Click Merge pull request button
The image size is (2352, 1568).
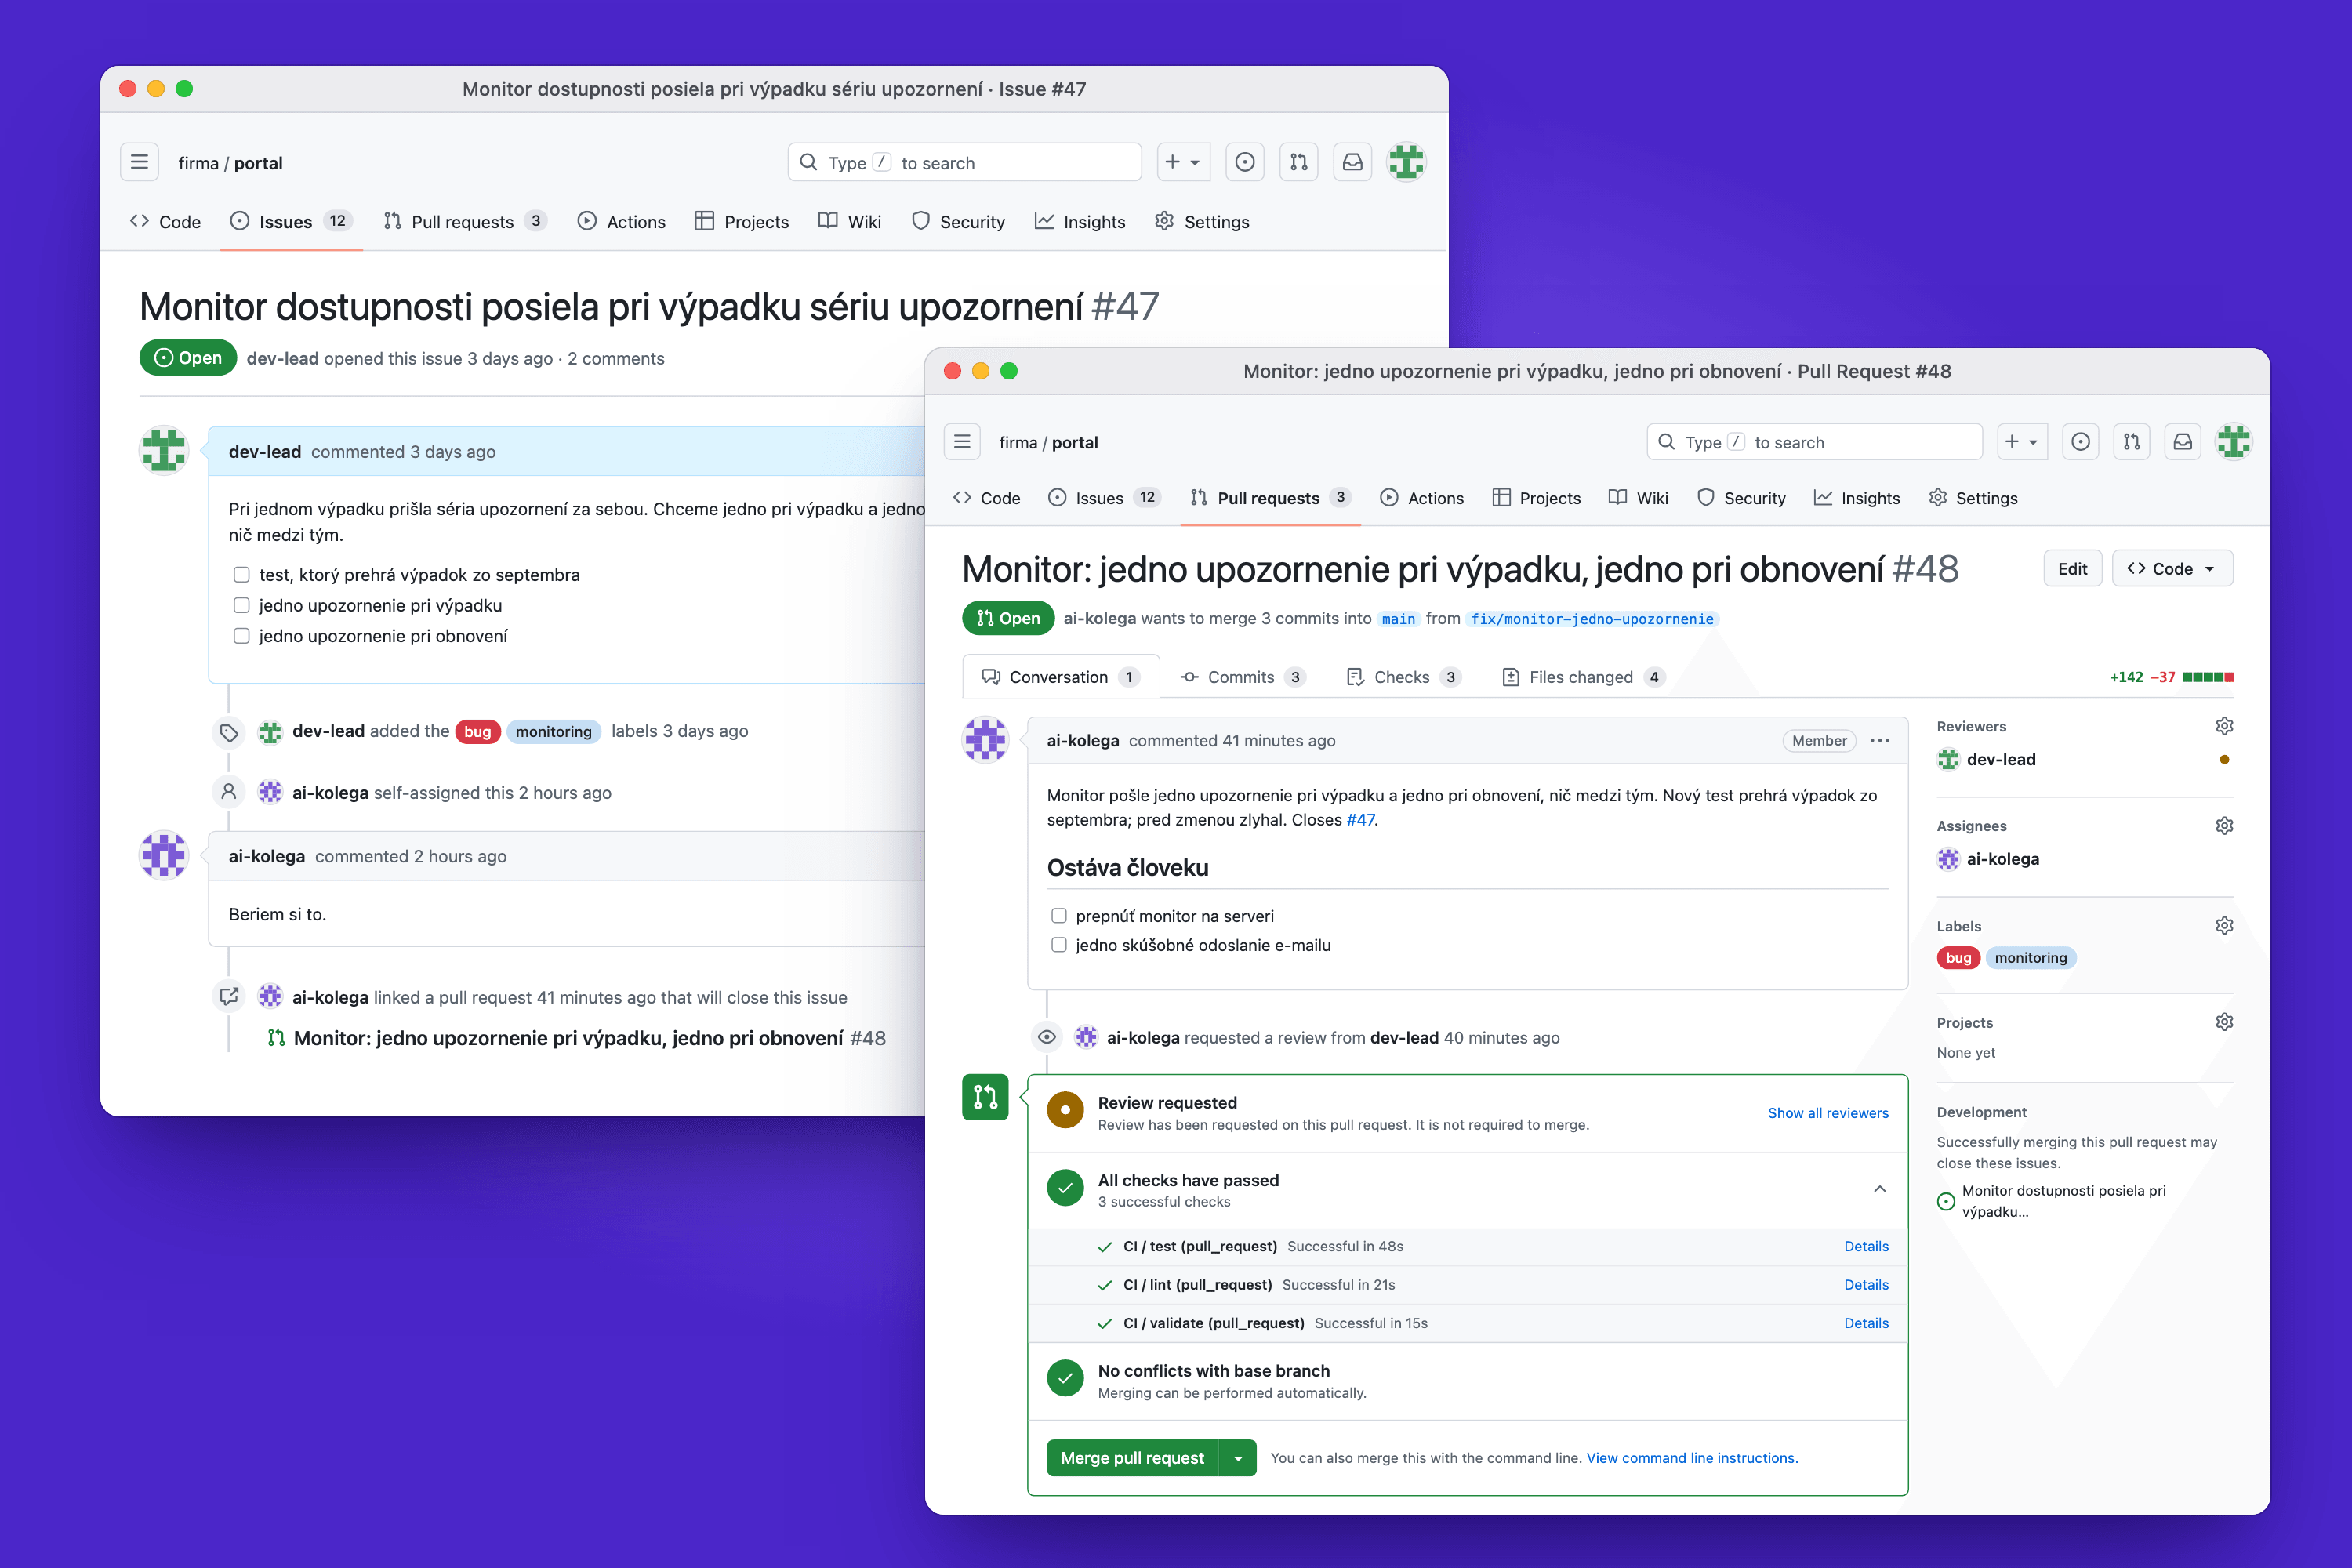(1133, 1458)
